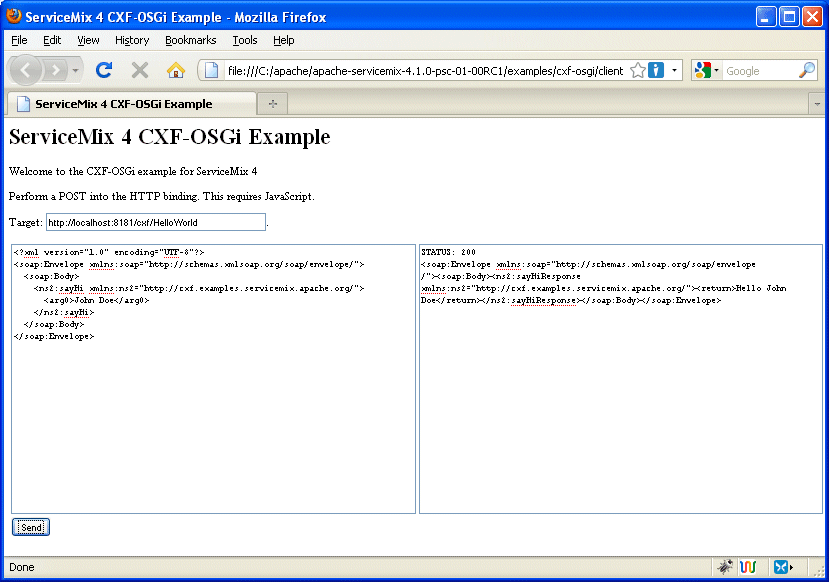Click the 'Done' status bar text

coord(22,567)
